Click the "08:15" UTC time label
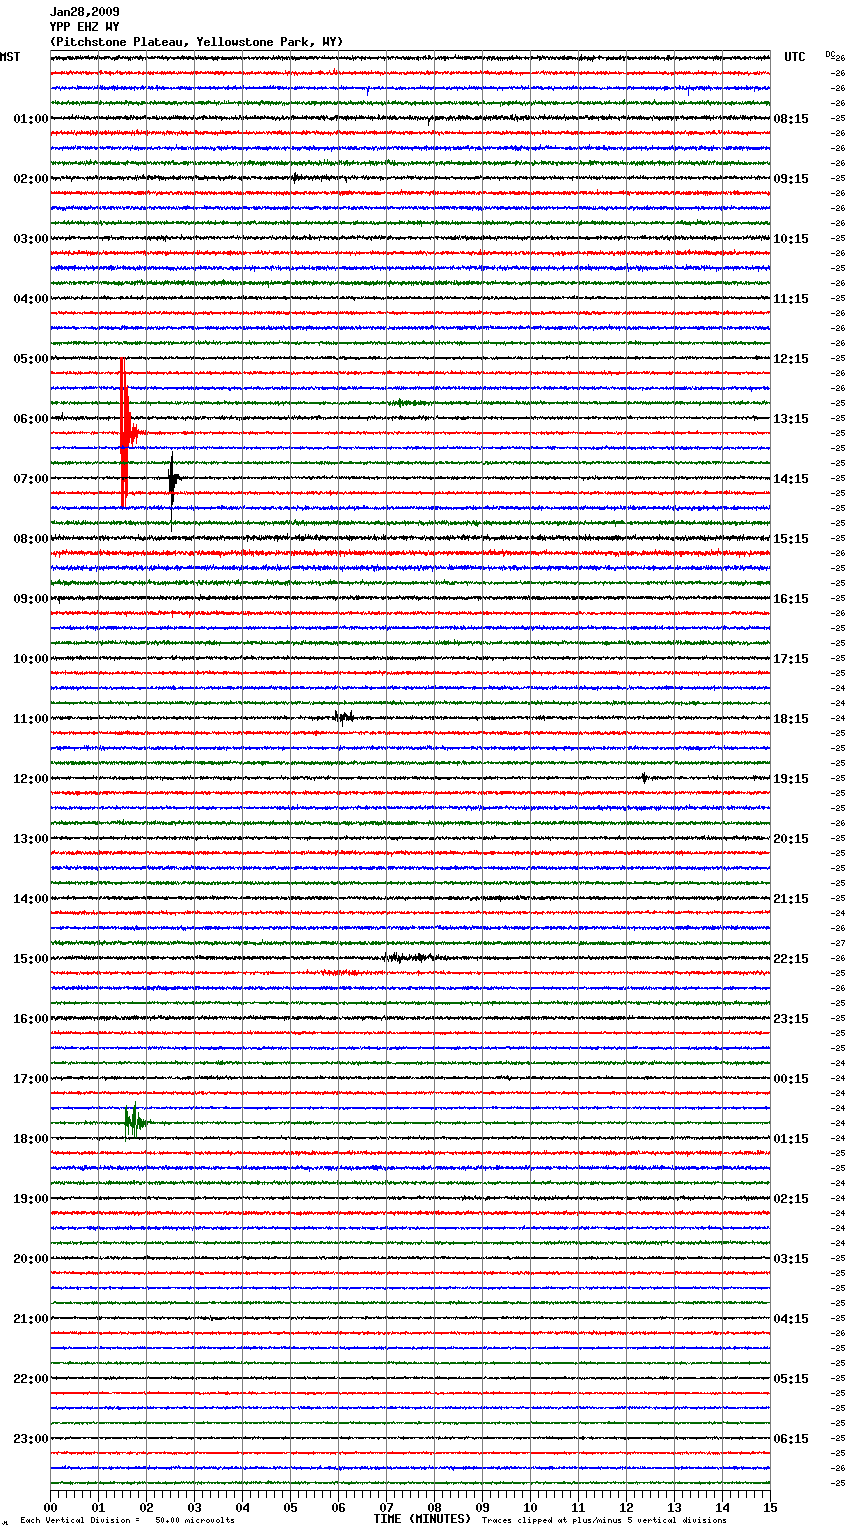 [791, 119]
